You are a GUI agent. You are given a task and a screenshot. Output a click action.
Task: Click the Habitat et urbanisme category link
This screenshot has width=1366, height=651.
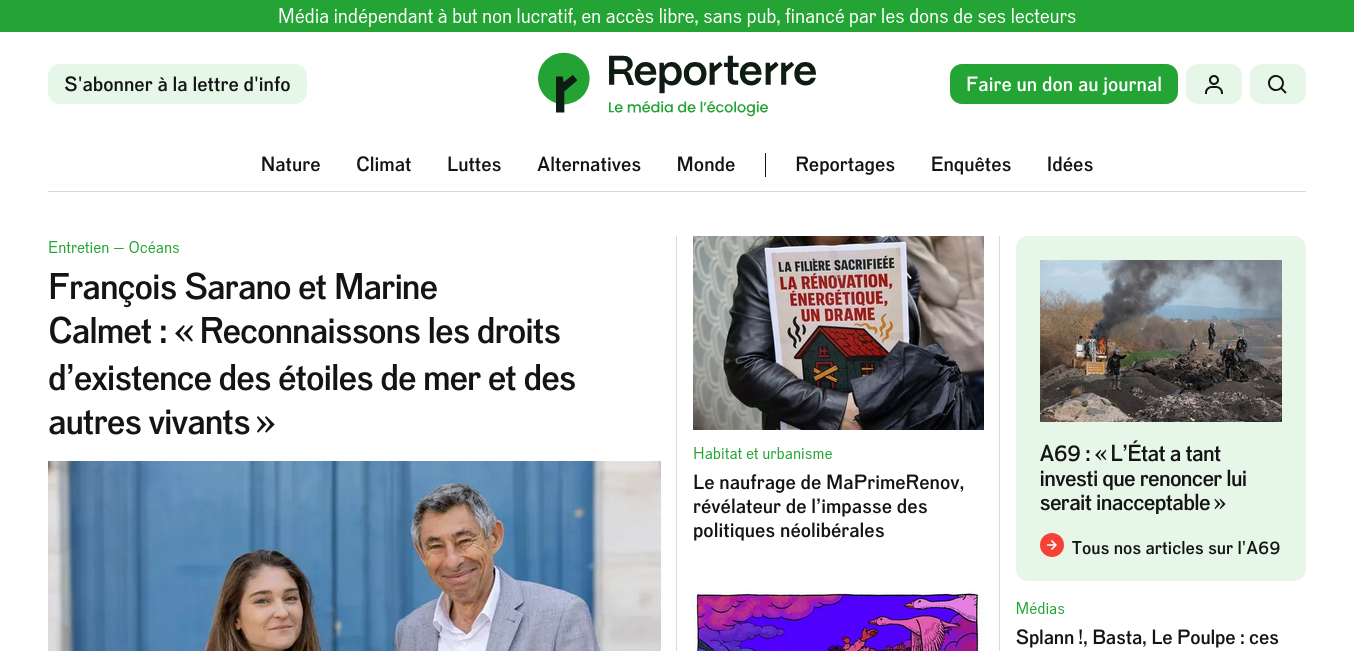[x=762, y=453]
